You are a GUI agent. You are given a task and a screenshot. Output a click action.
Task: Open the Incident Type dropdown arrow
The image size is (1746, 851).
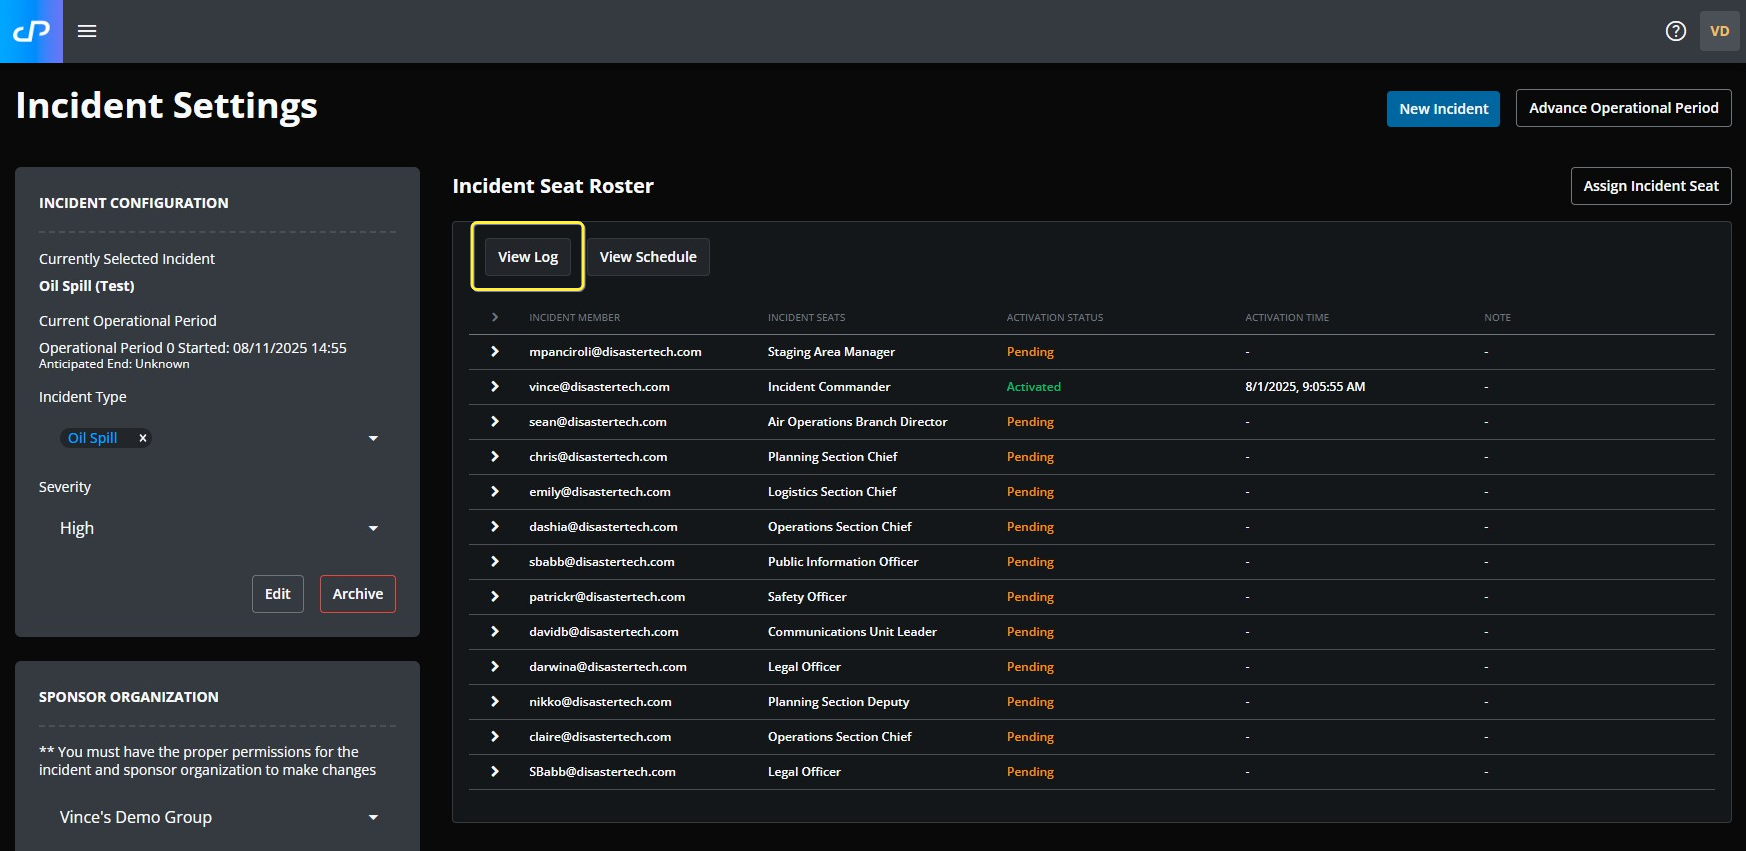click(373, 438)
